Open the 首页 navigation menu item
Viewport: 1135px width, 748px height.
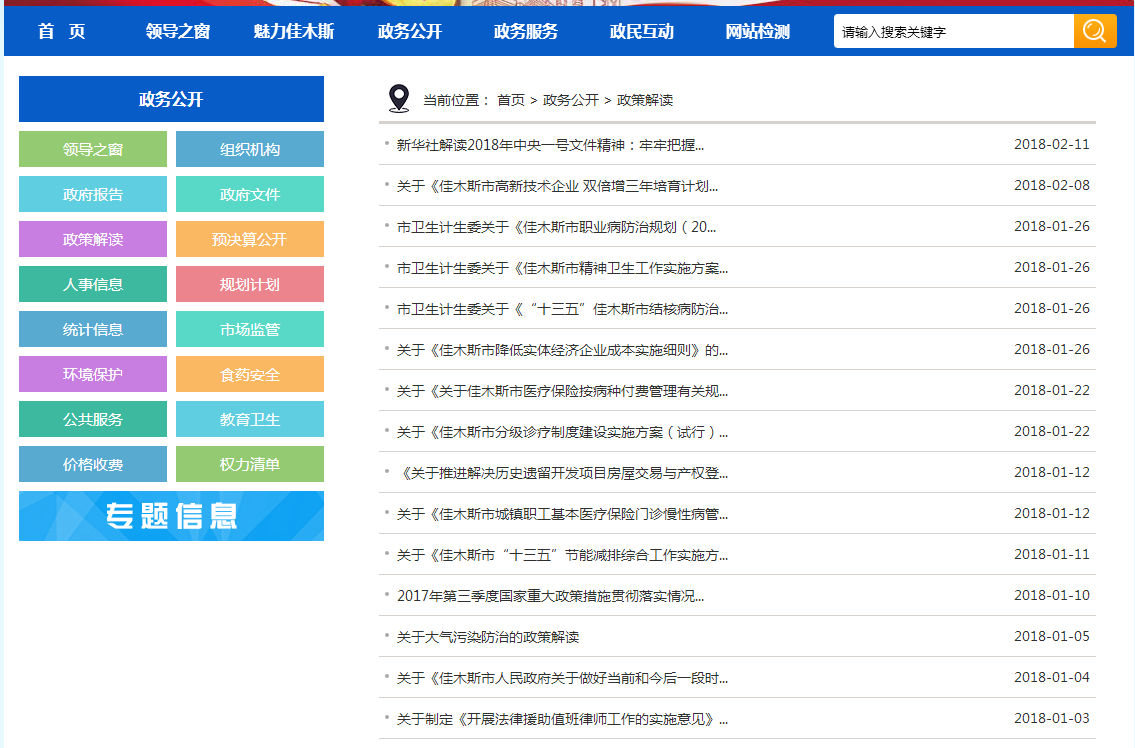coord(62,32)
